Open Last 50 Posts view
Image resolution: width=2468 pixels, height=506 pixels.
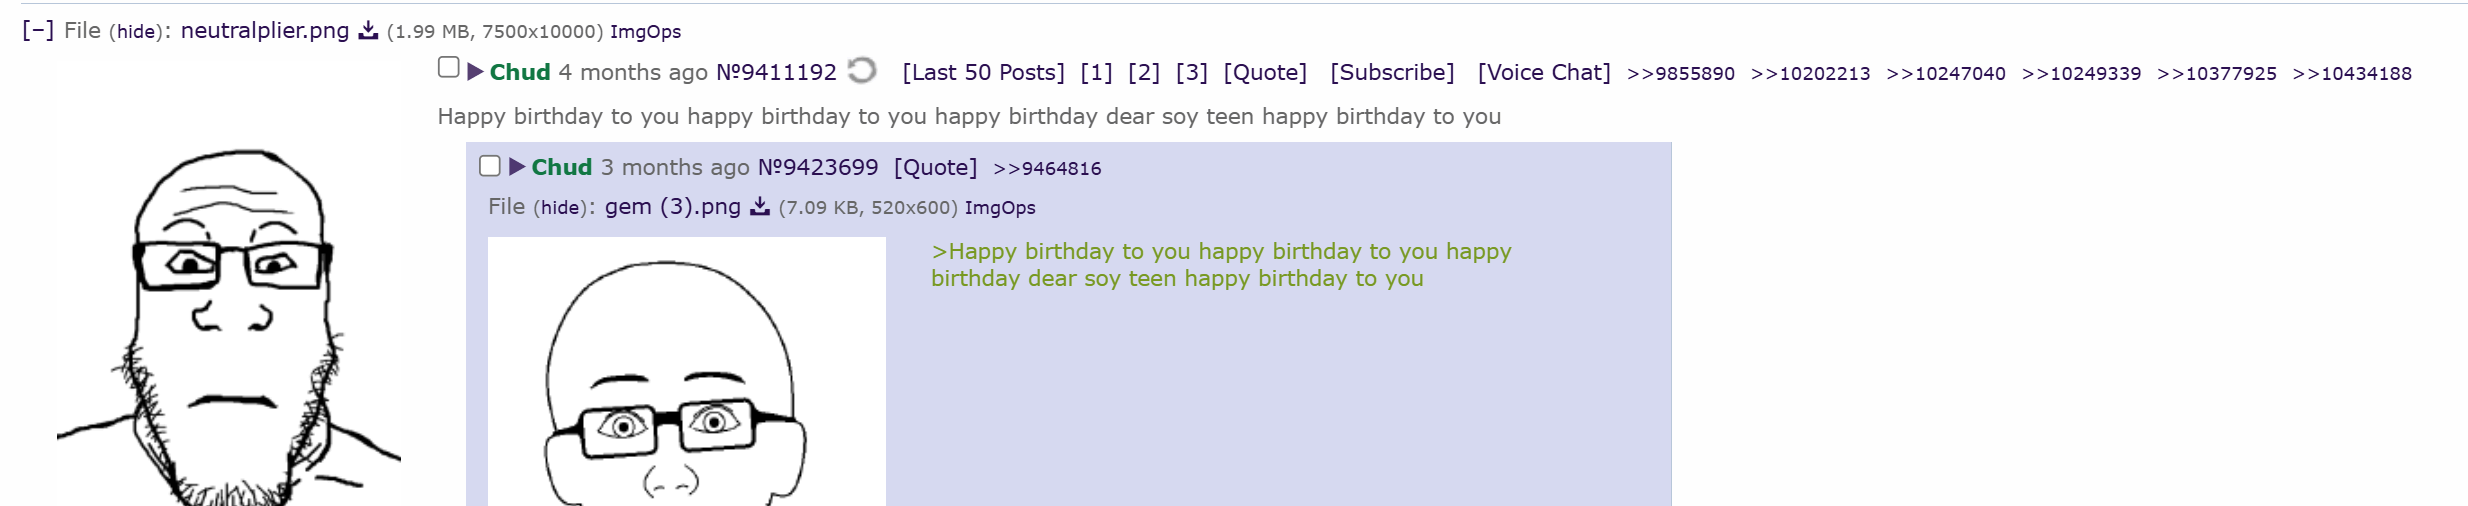tap(983, 73)
